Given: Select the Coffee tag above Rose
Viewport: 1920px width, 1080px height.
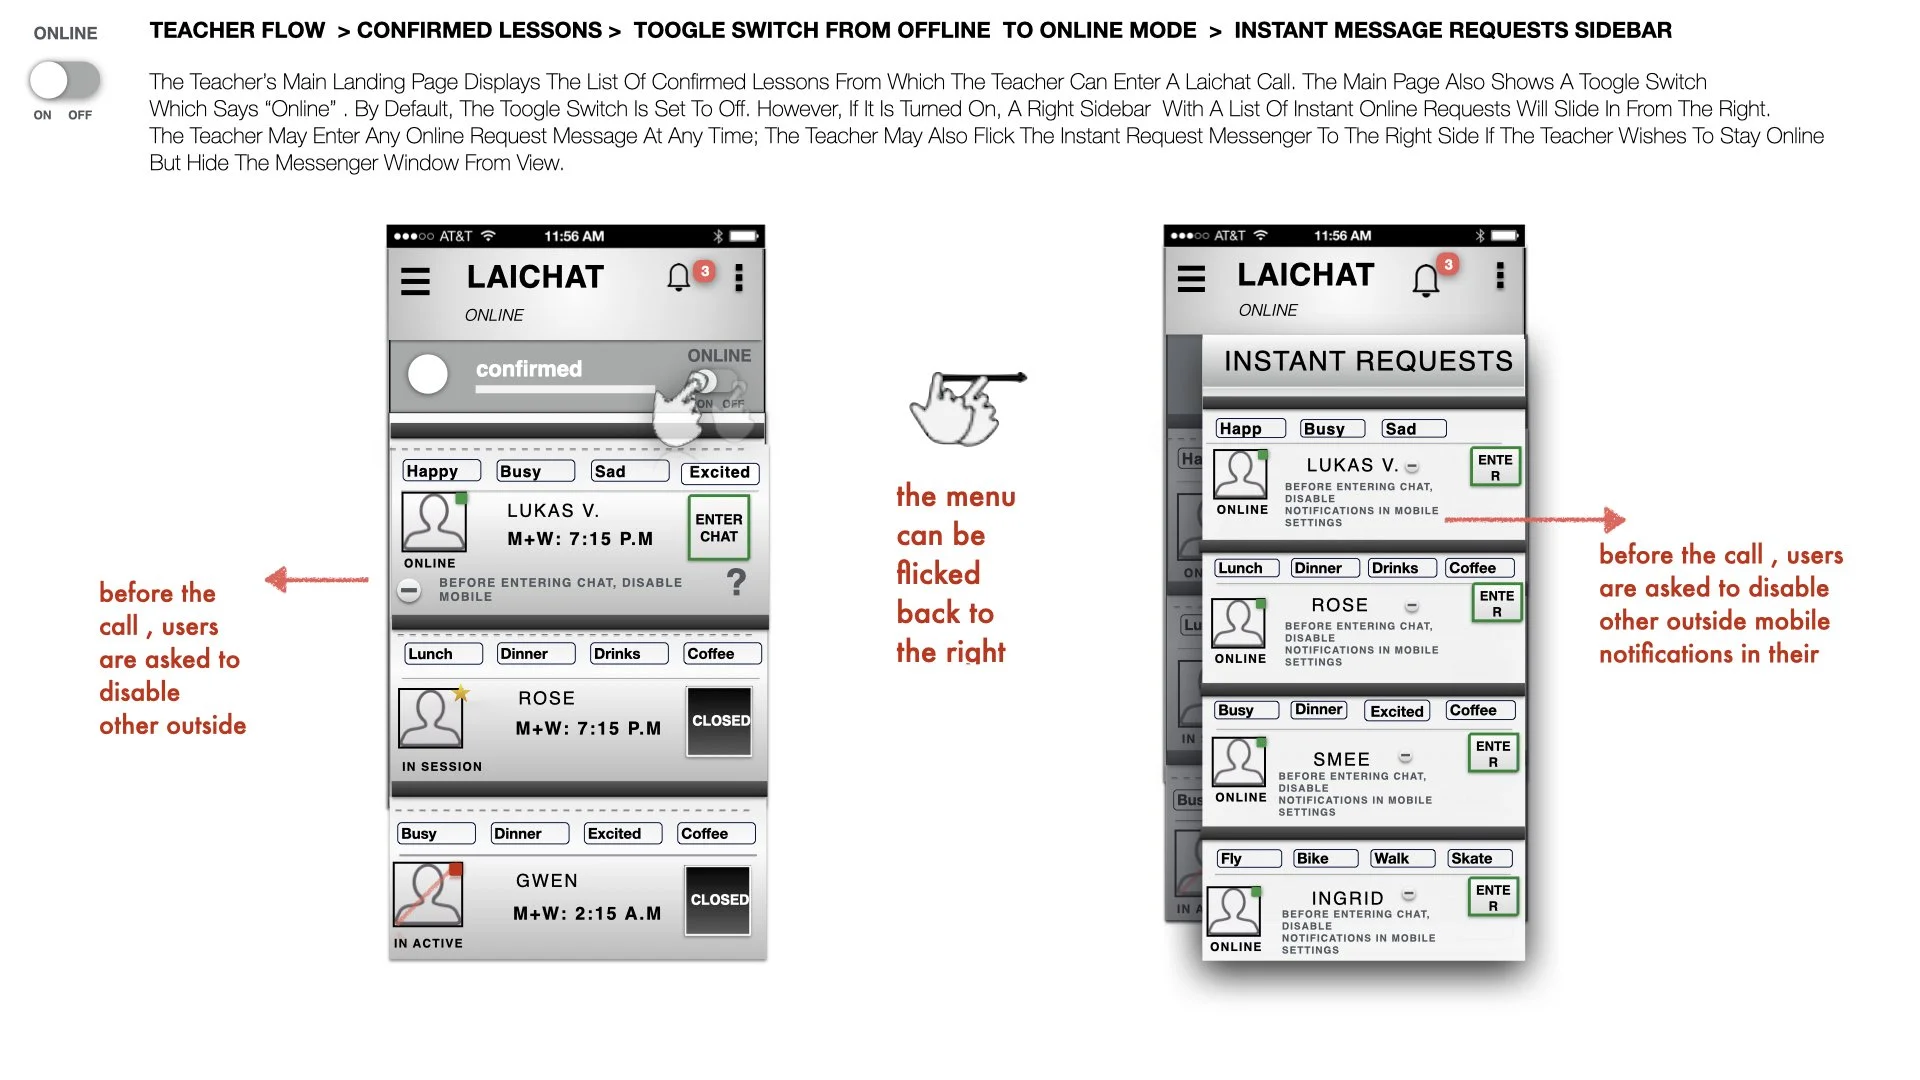Looking at the screenshot, I should tap(722, 654).
